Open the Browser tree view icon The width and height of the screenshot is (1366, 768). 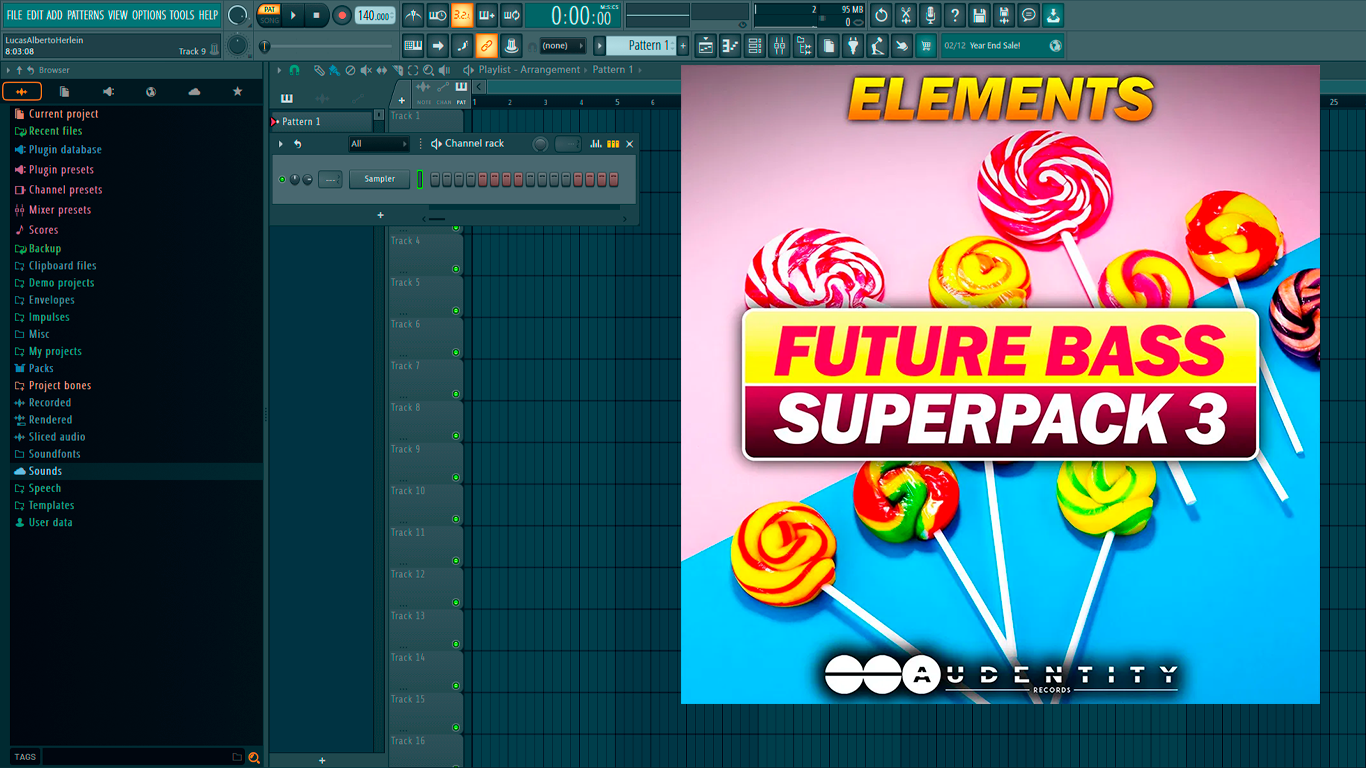804,45
